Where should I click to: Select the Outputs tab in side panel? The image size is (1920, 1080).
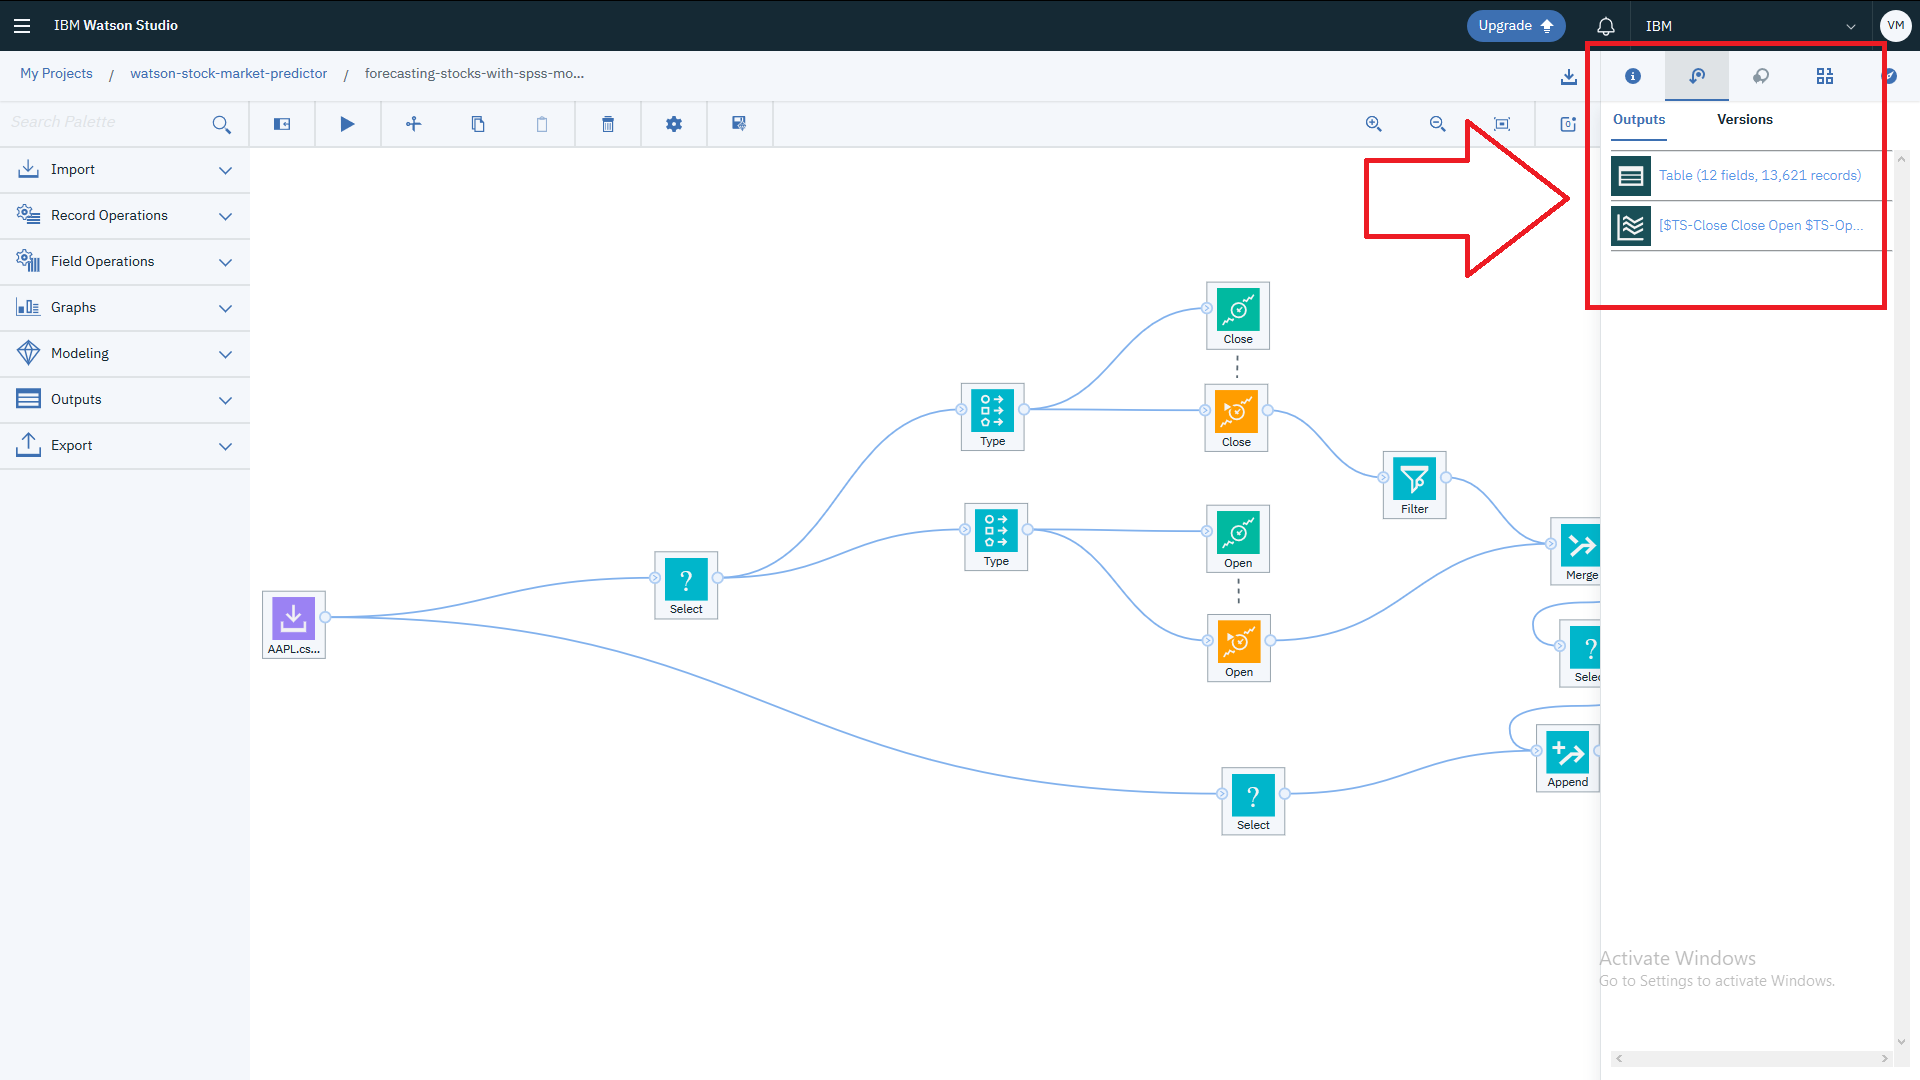[1639, 119]
